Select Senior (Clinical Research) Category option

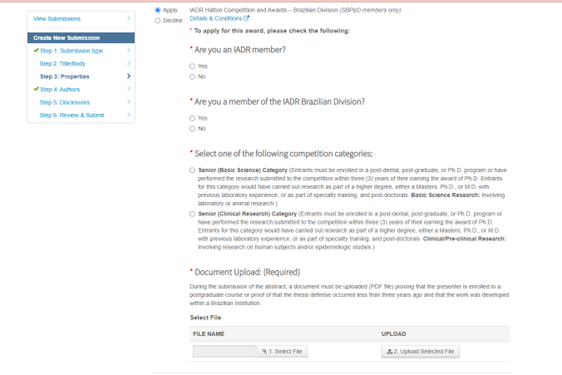coord(192,214)
